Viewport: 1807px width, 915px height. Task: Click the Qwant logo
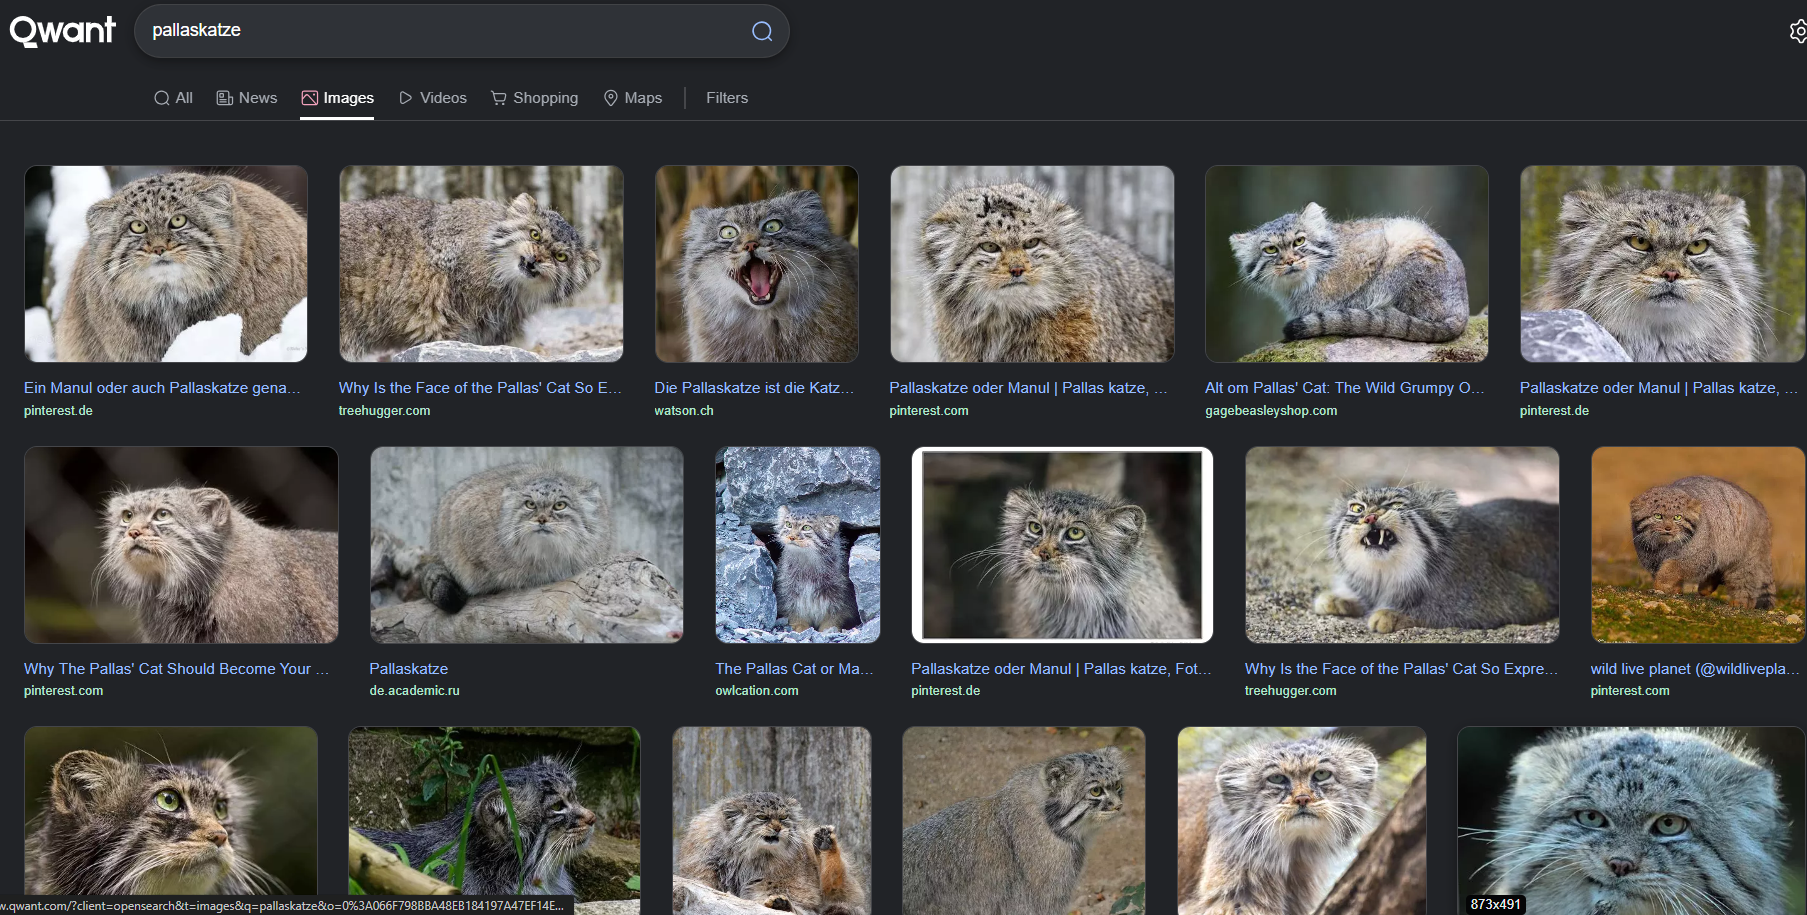63,31
